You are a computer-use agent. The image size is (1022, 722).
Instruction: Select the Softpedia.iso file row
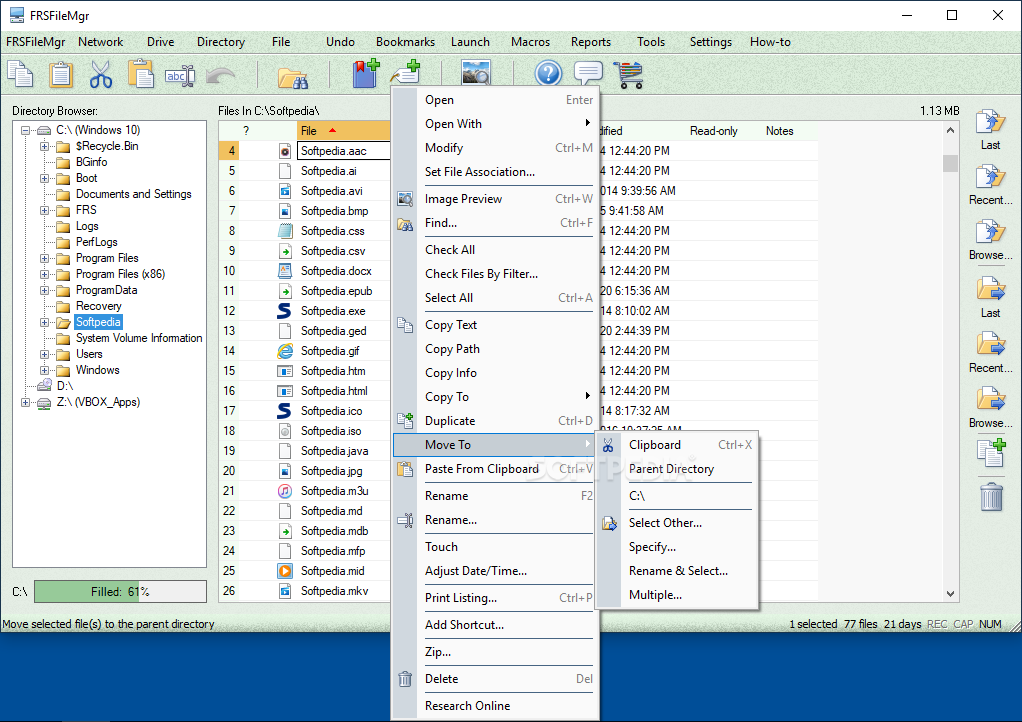(x=331, y=431)
